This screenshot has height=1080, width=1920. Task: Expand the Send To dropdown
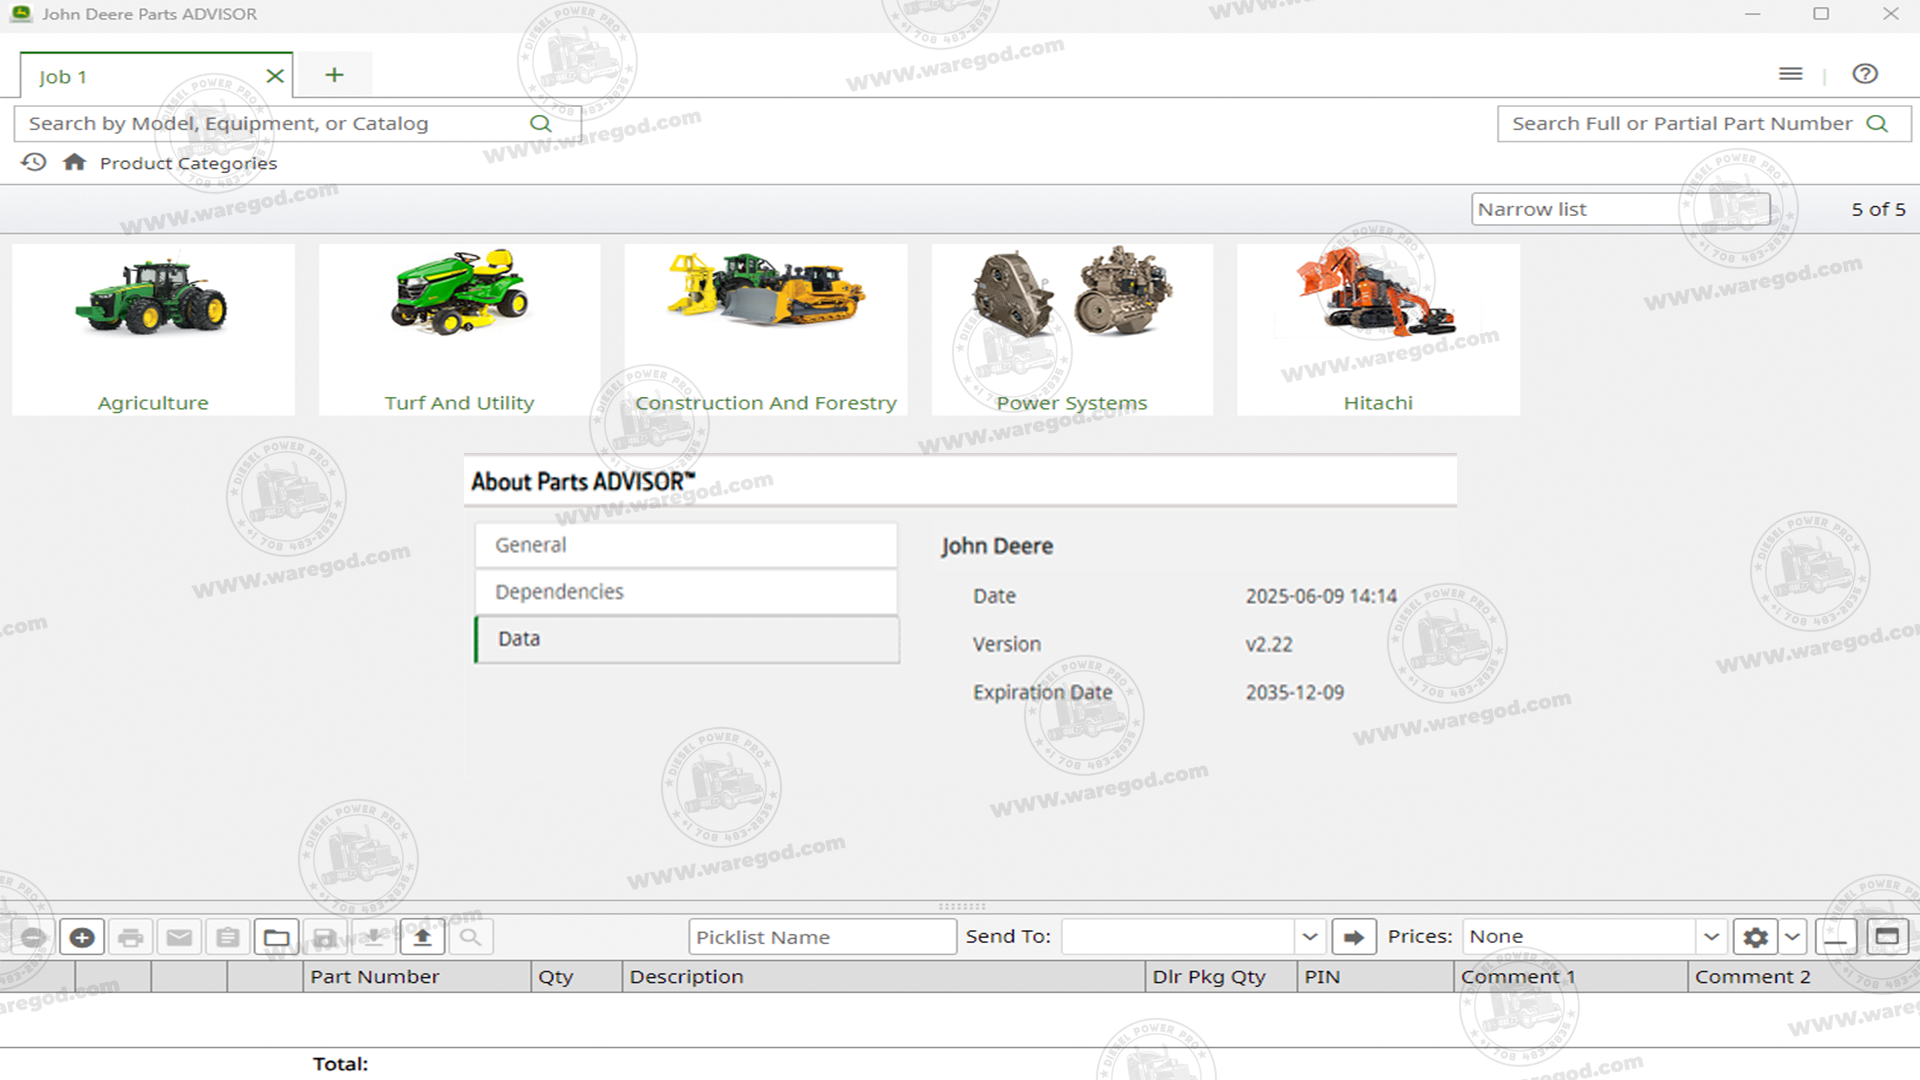[x=1309, y=937]
